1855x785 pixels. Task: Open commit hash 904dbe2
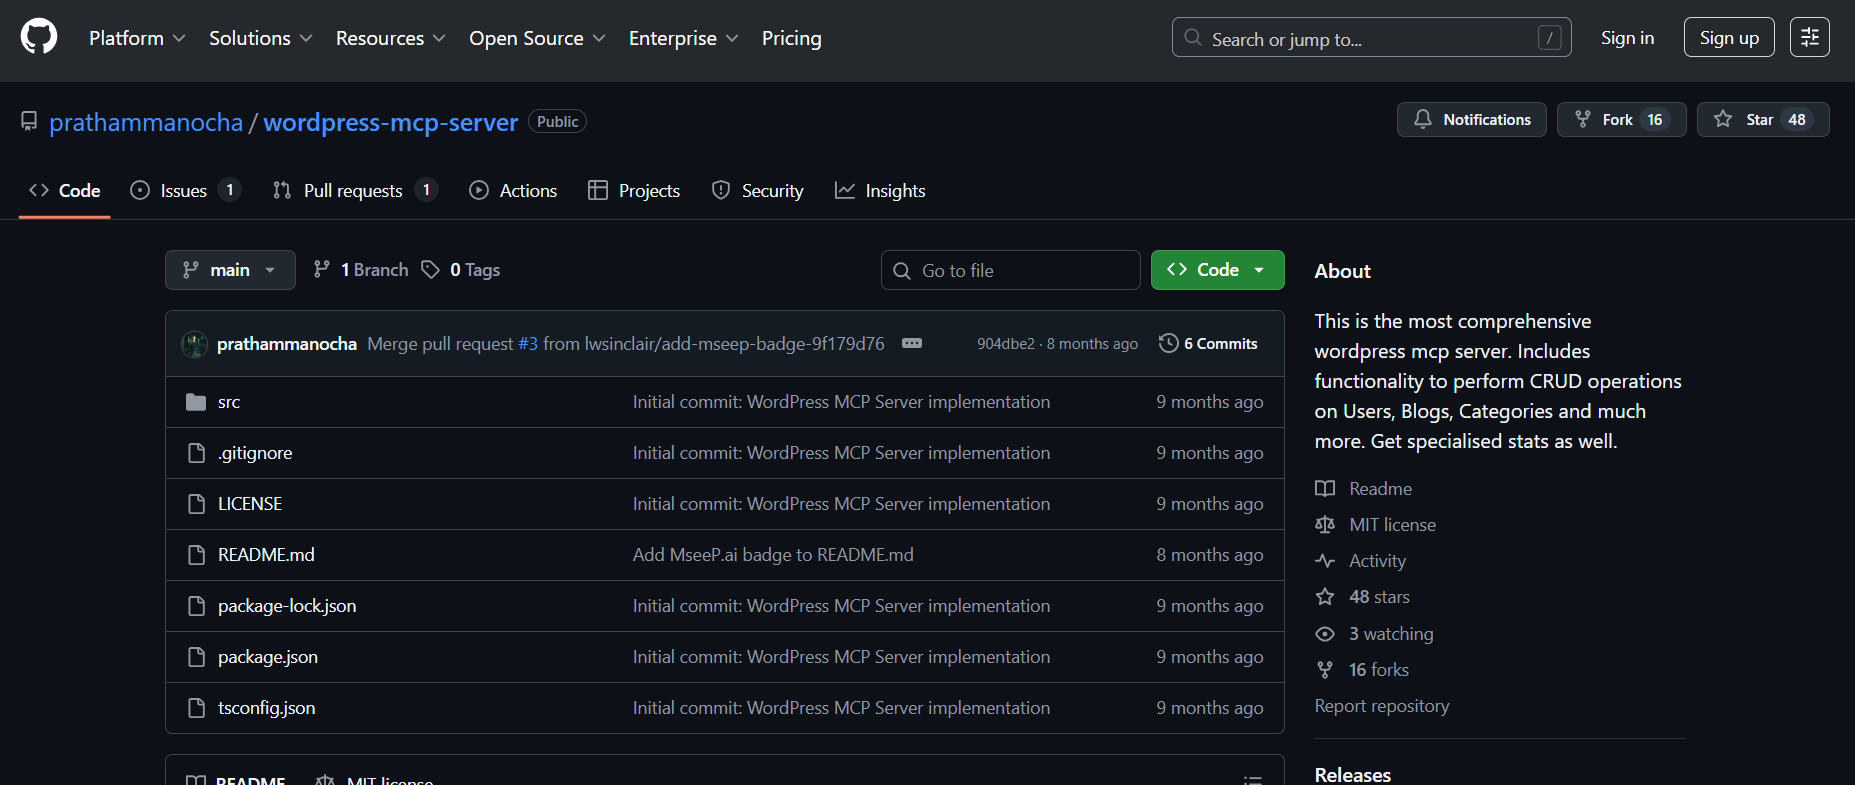(x=1006, y=344)
